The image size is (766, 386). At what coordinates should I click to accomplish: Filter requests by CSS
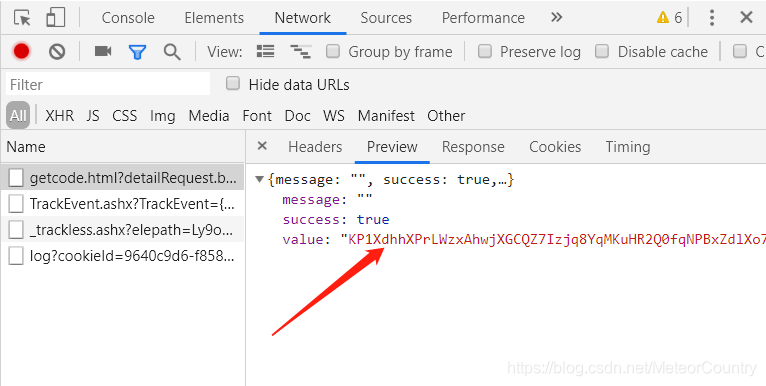coord(125,116)
